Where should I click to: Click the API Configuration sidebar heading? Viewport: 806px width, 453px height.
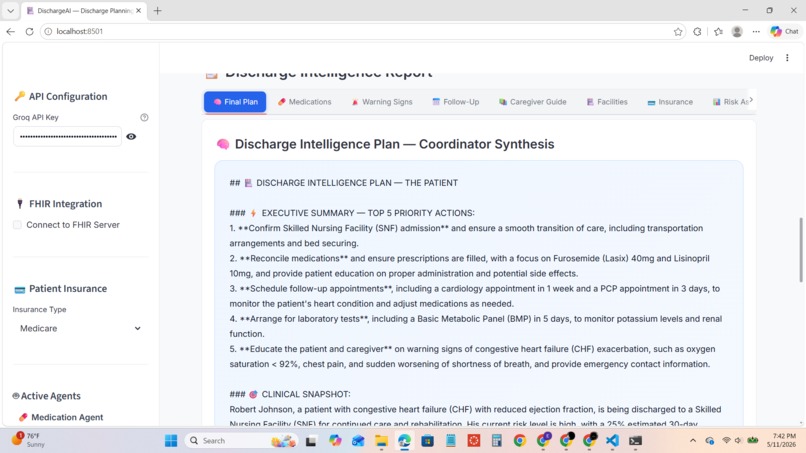[x=61, y=96]
